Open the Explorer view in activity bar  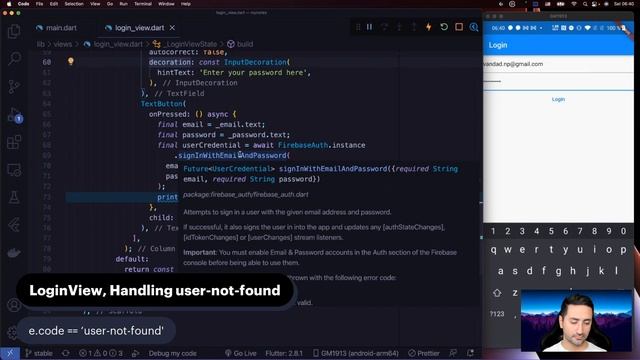[14, 31]
